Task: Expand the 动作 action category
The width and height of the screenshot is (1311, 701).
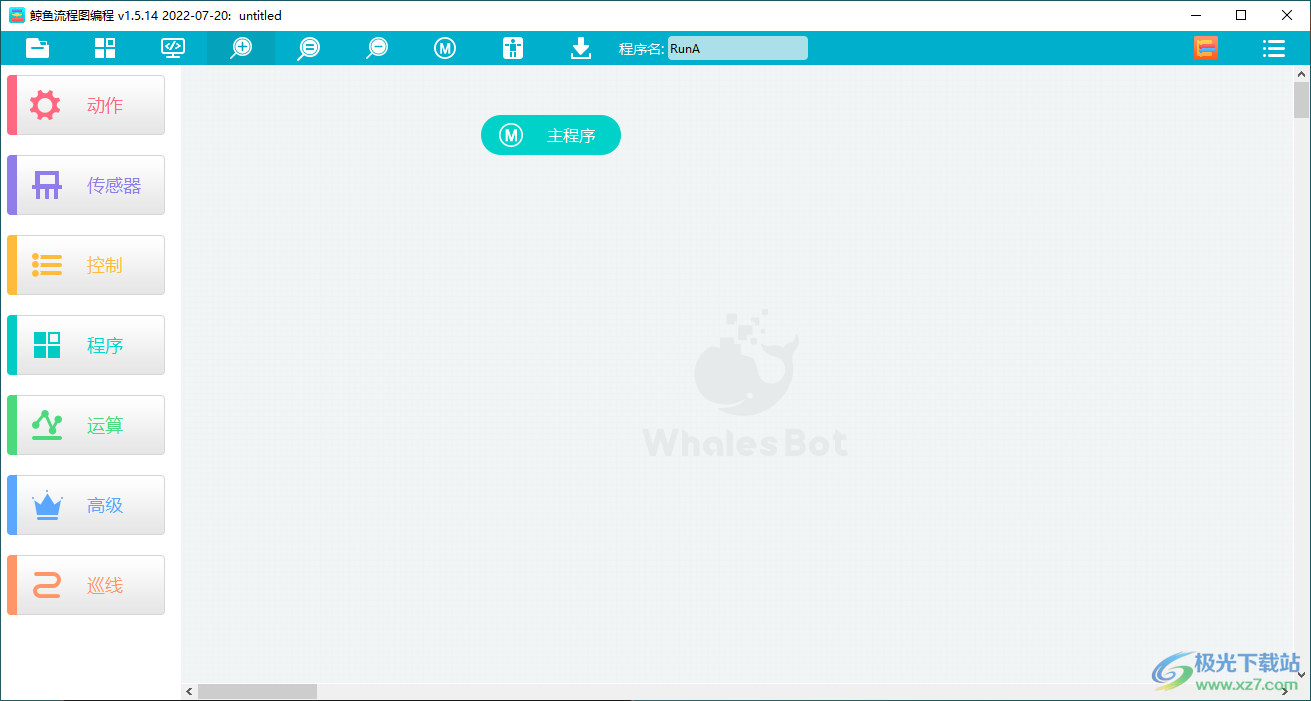Action: tap(87, 105)
